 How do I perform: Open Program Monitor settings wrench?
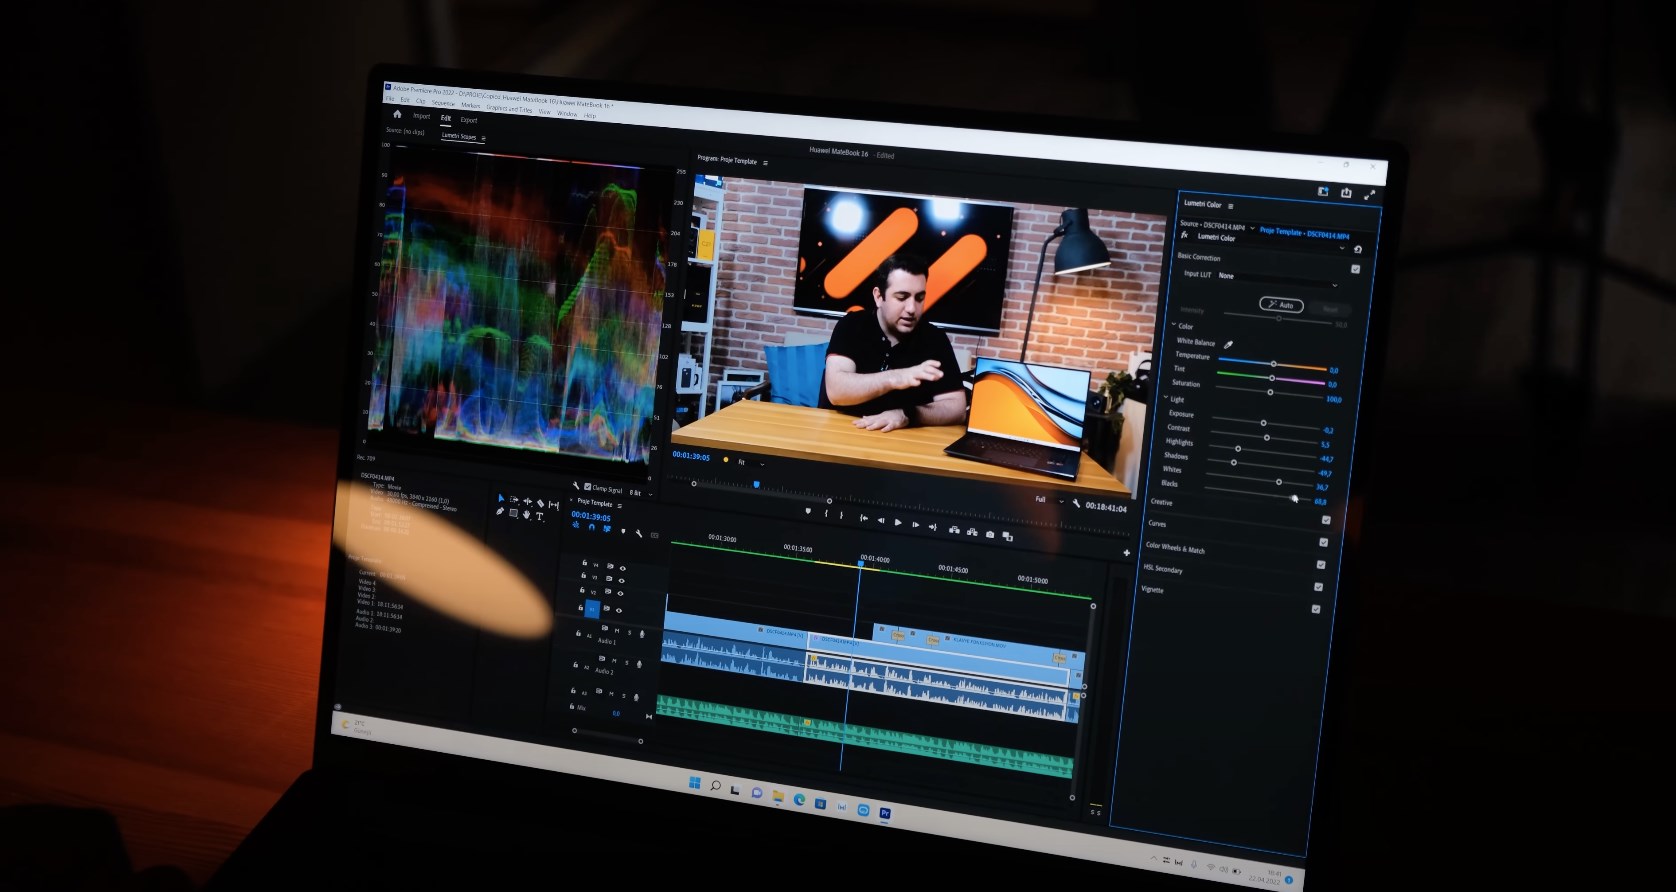point(1076,503)
